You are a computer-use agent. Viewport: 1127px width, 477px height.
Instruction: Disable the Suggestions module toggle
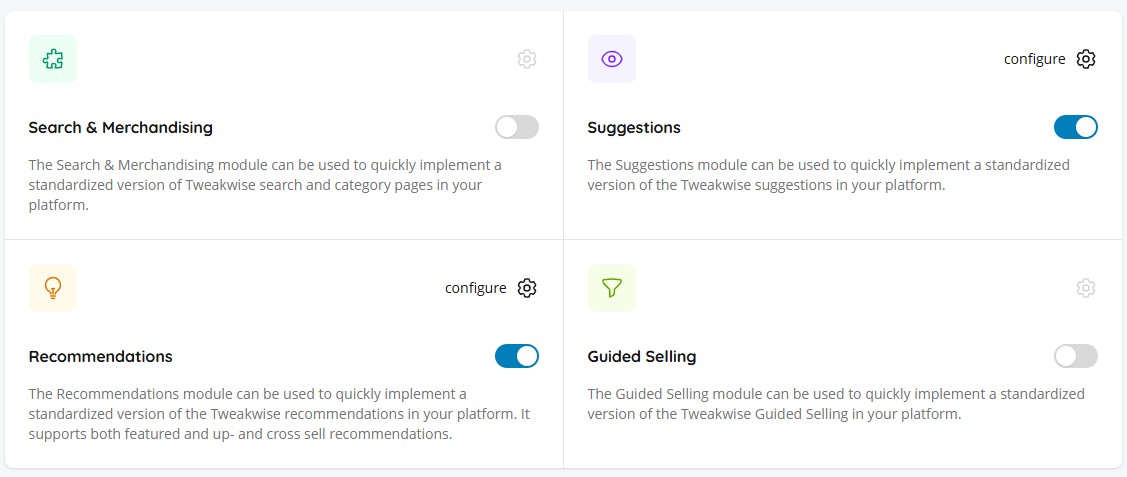[1076, 127]
